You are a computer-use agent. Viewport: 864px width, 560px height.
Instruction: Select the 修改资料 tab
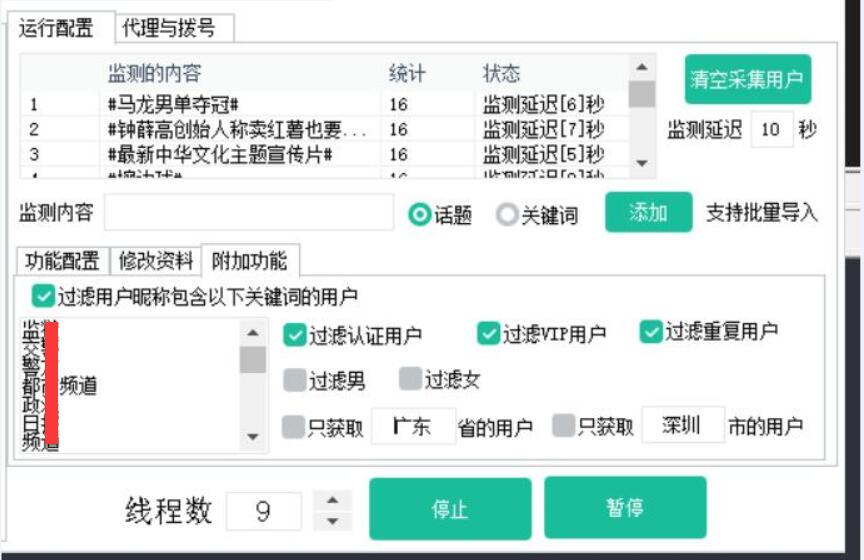155,261
